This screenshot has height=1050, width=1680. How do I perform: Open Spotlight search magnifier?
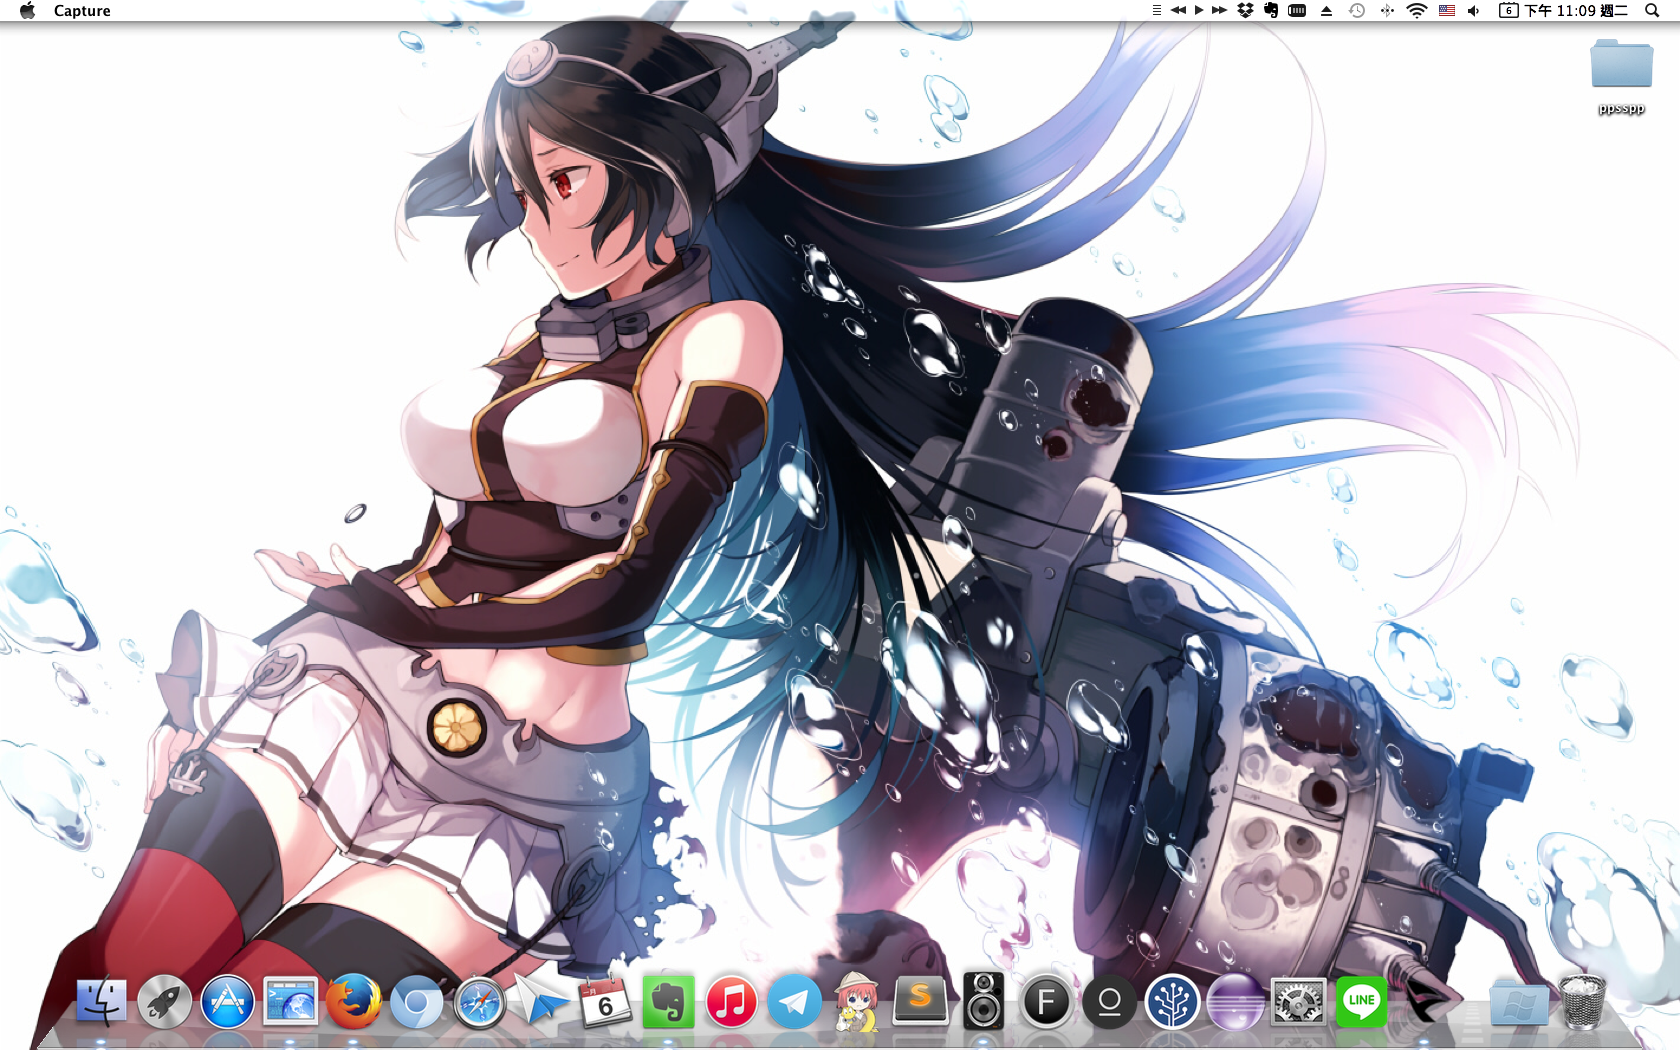pos(1652,10)
